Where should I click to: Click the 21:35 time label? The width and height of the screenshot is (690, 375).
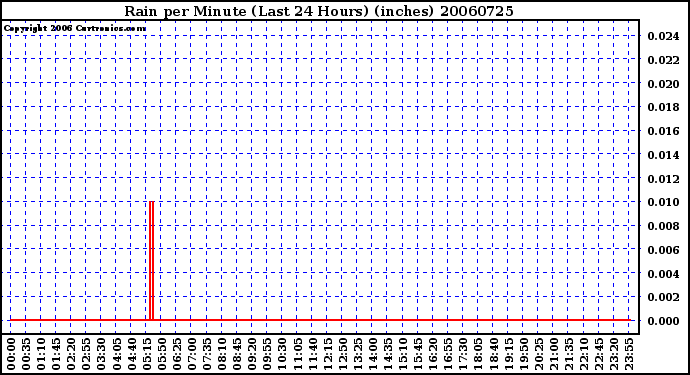coord(568,354)
